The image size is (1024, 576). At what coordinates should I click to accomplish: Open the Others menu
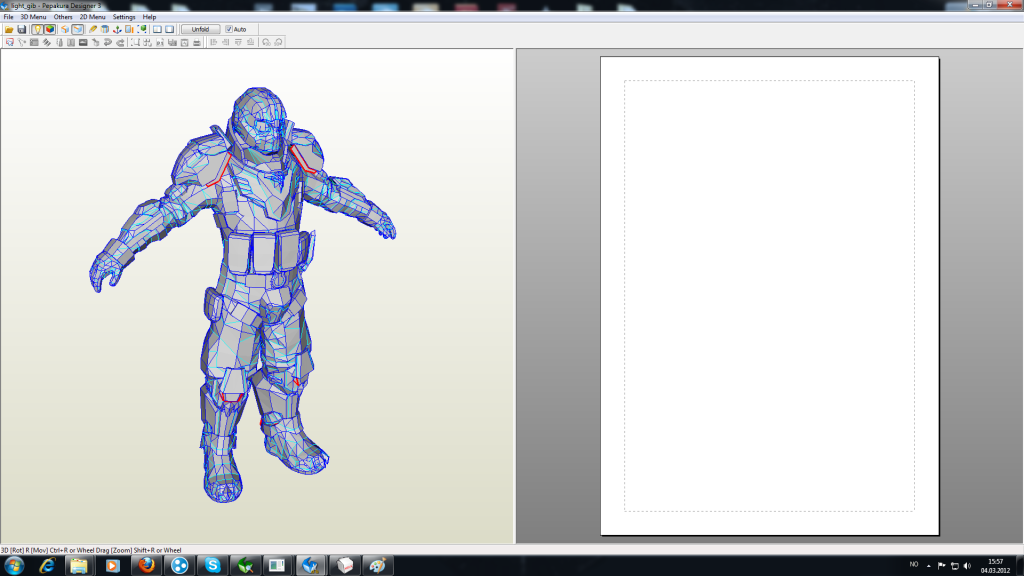[x=63, y=17]
